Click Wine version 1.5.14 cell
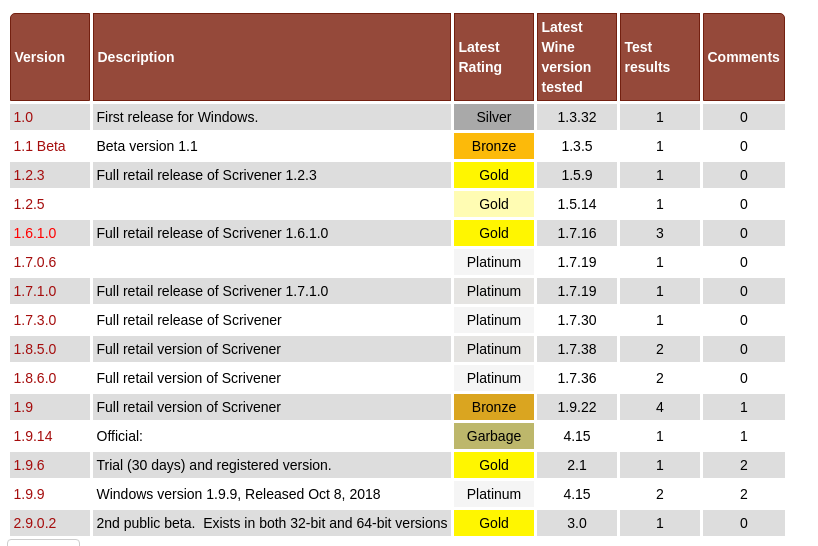The image size is (818, 546). [x=577, y=204]
